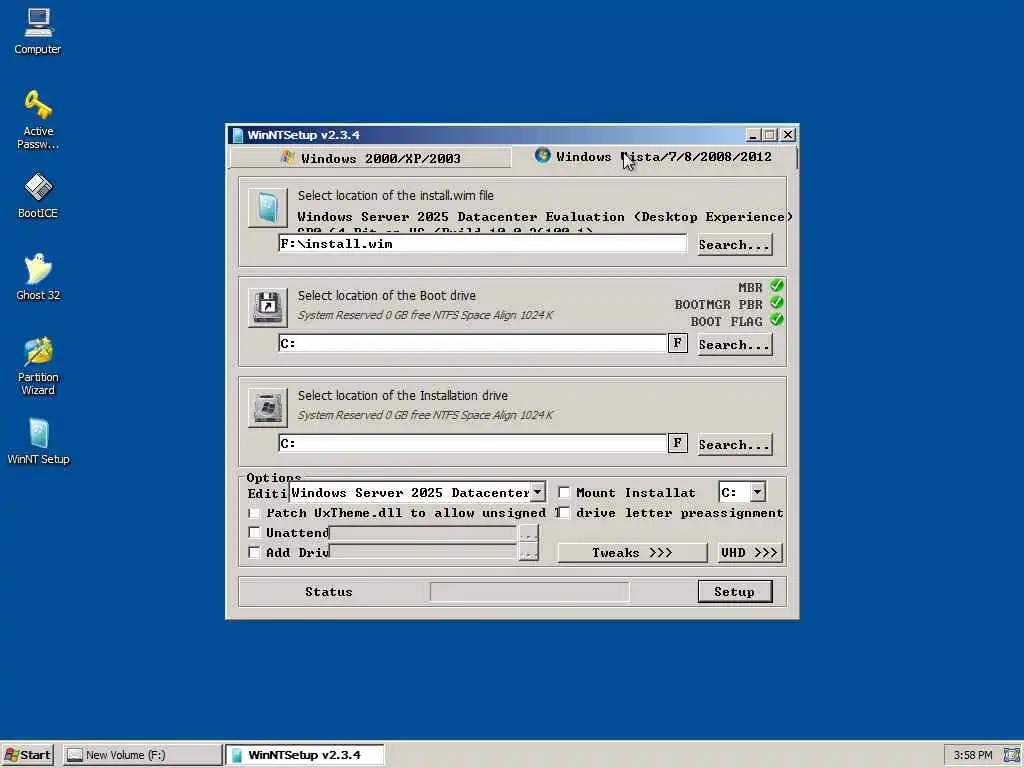The height and width of the screenshot is (768, 1024).
Task: Click Search for the Boot drive
Action: [x=735, y=345]
